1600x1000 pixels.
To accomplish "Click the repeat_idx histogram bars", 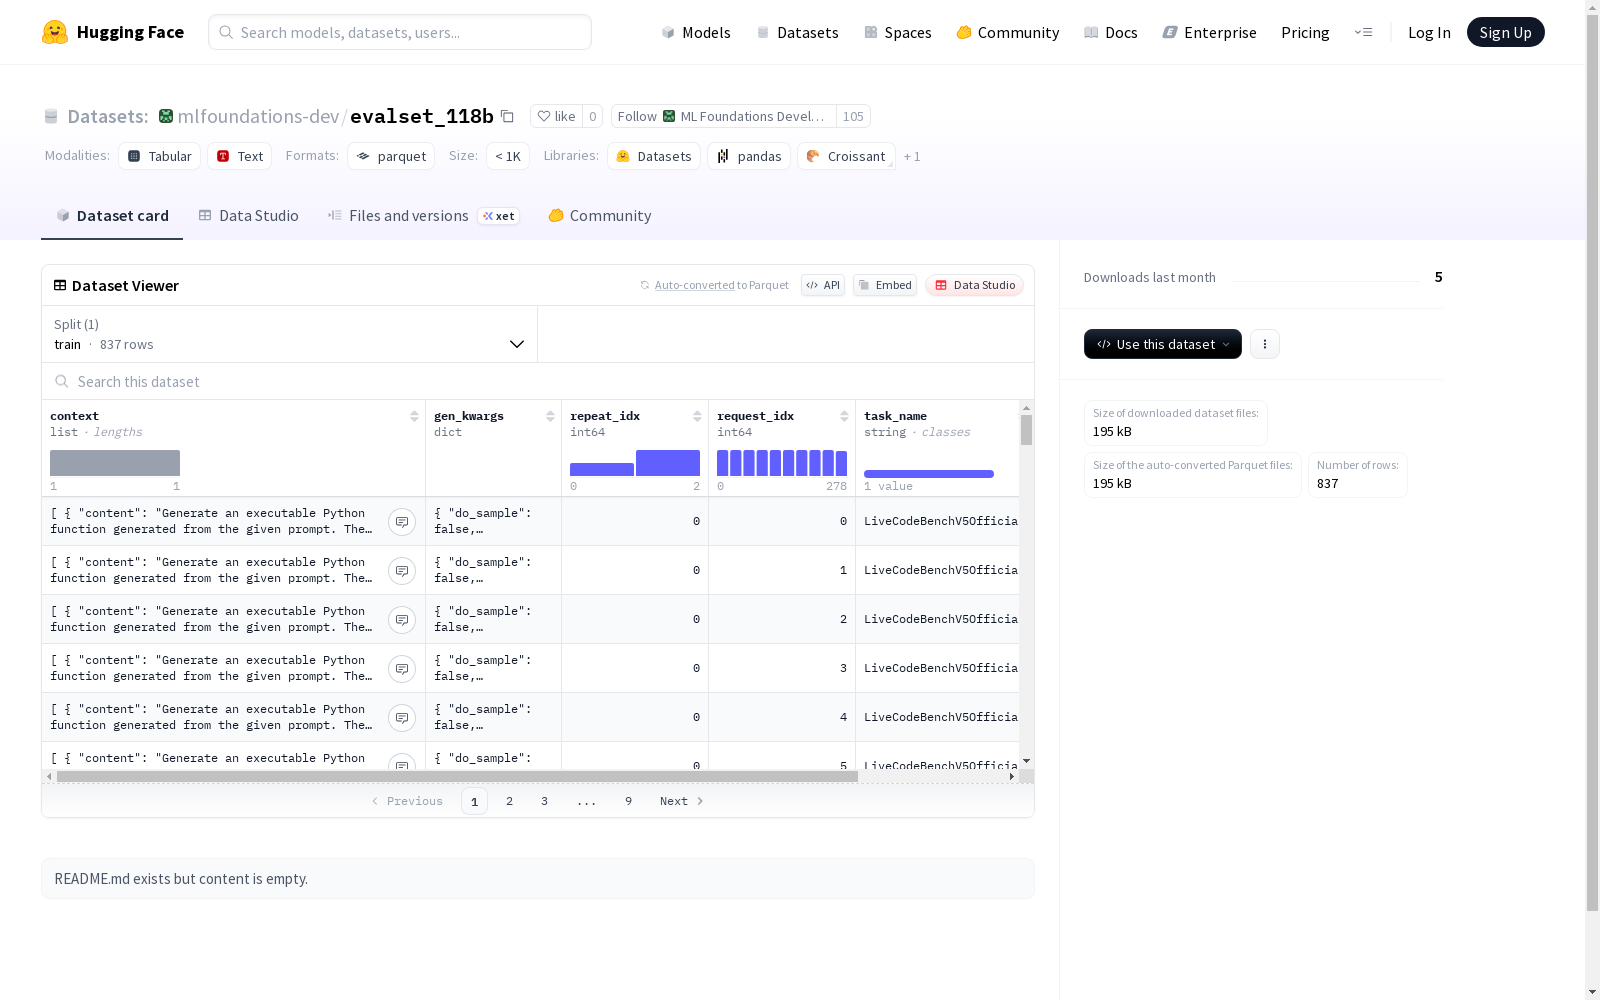I will click(x=635, y=463).
